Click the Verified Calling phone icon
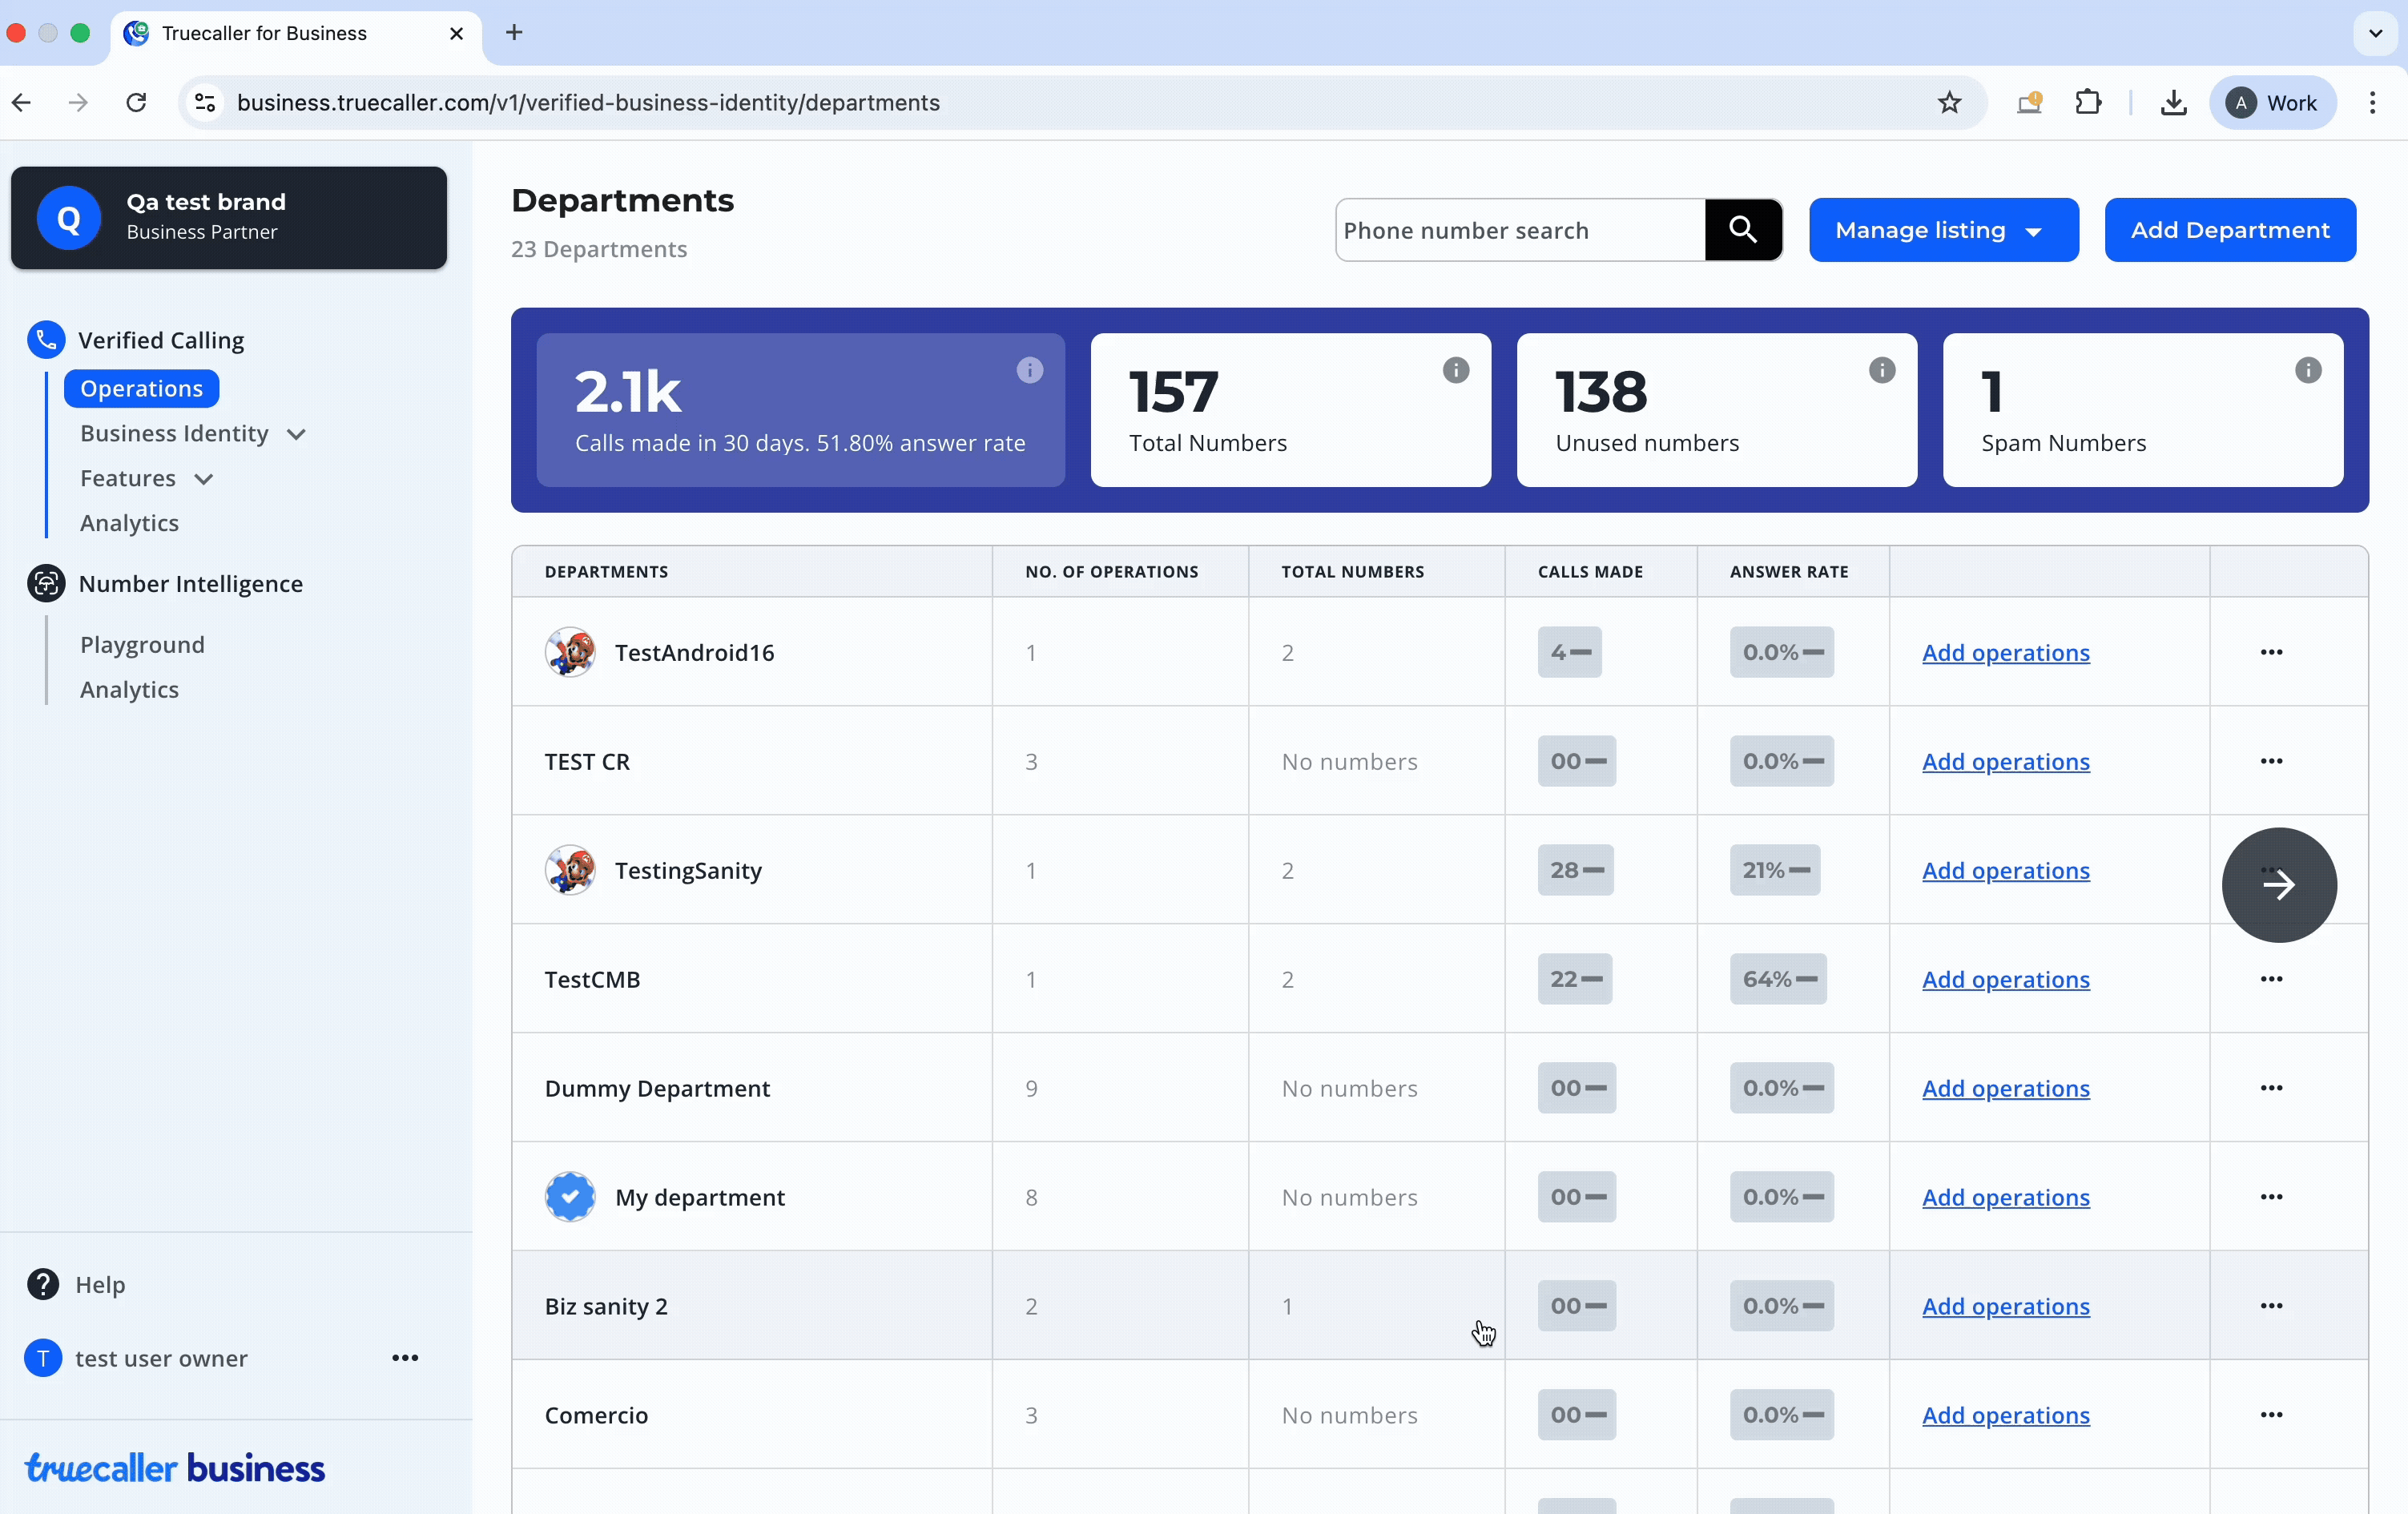The width and height of the screenshot is (2408, 1514). (46, 340)
